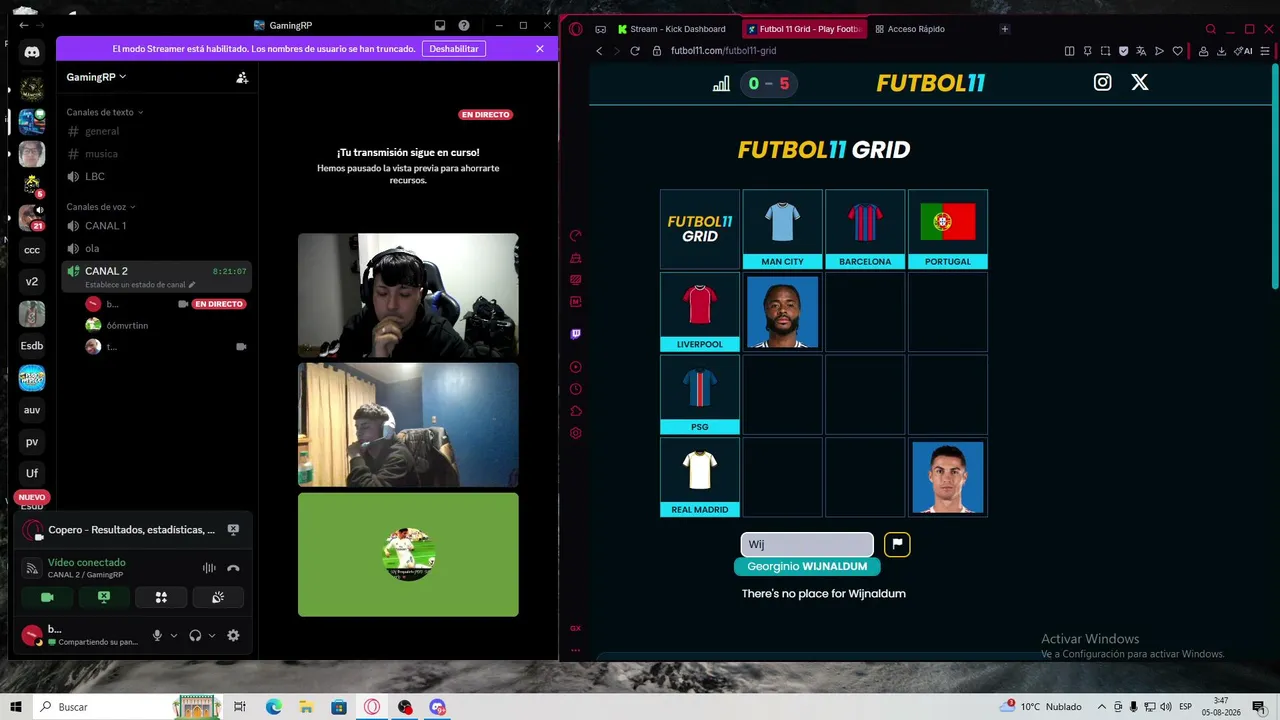This screenshot has height=720, width=1280.
Task: Open Instagram icon on Futbol11 header
Action: tap(1102, 83)
